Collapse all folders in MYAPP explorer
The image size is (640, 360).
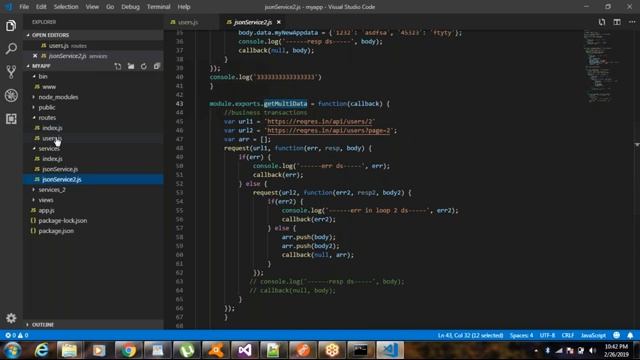click(157, 66)
